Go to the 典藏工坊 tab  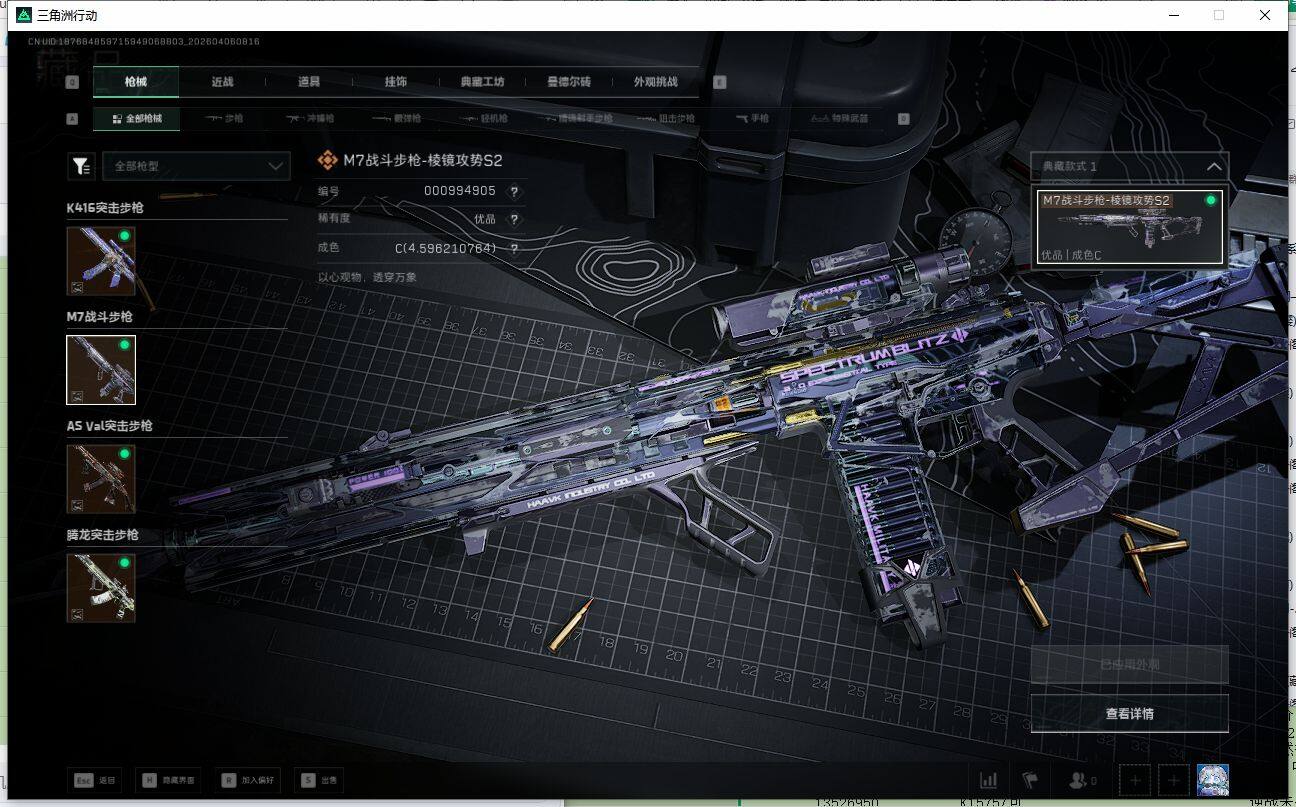coord(482,82)
